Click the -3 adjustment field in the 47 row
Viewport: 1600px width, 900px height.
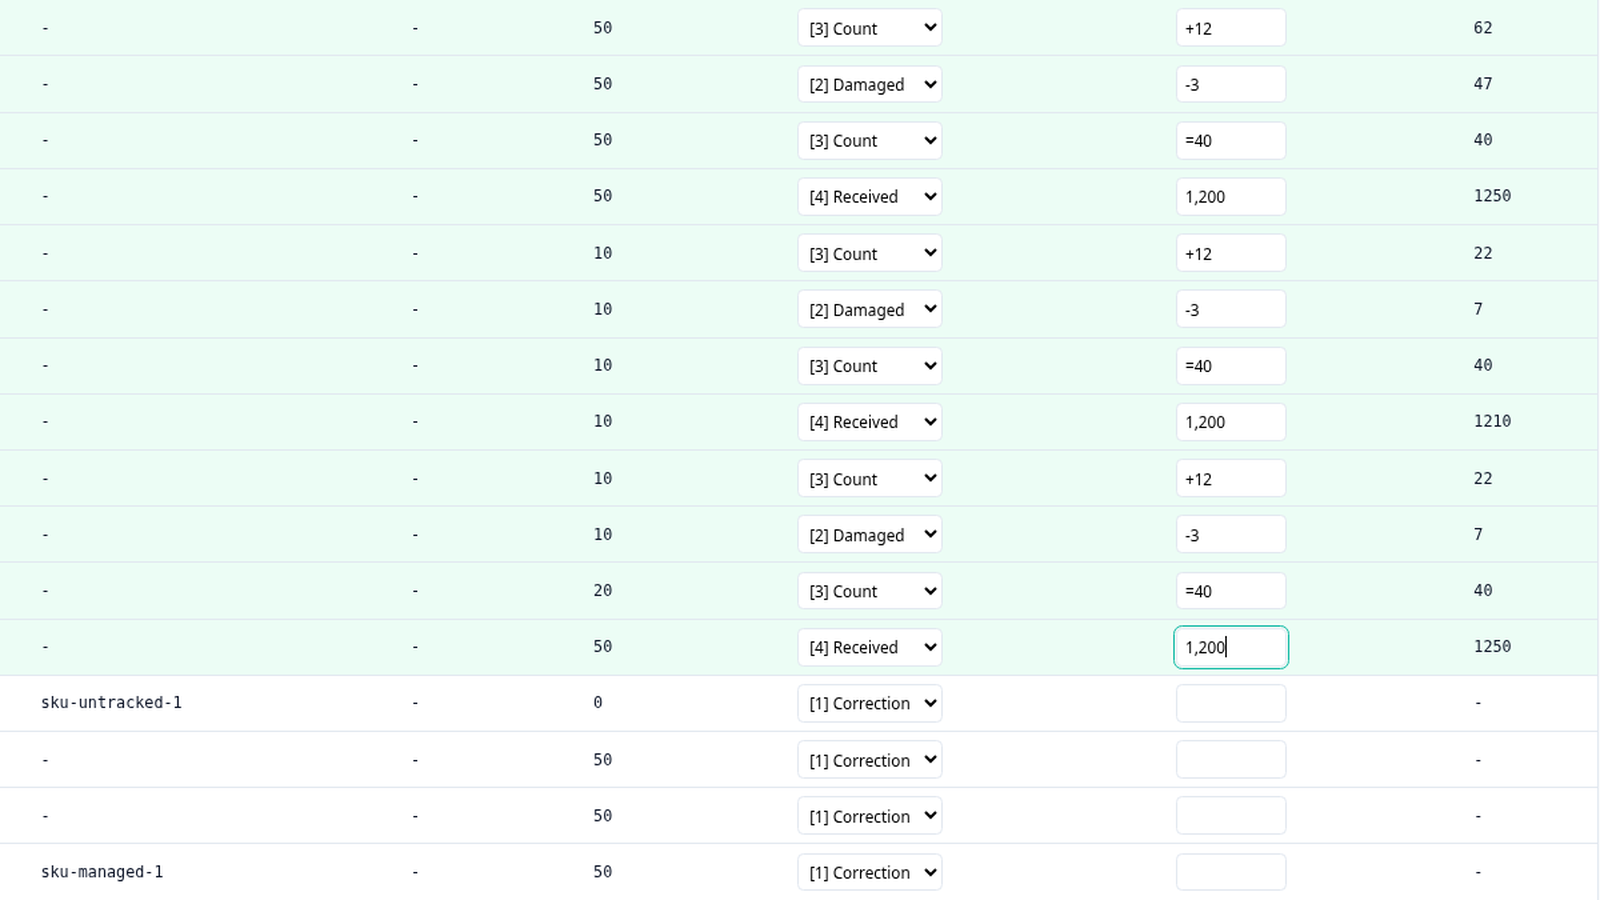tap(1230, 84)
